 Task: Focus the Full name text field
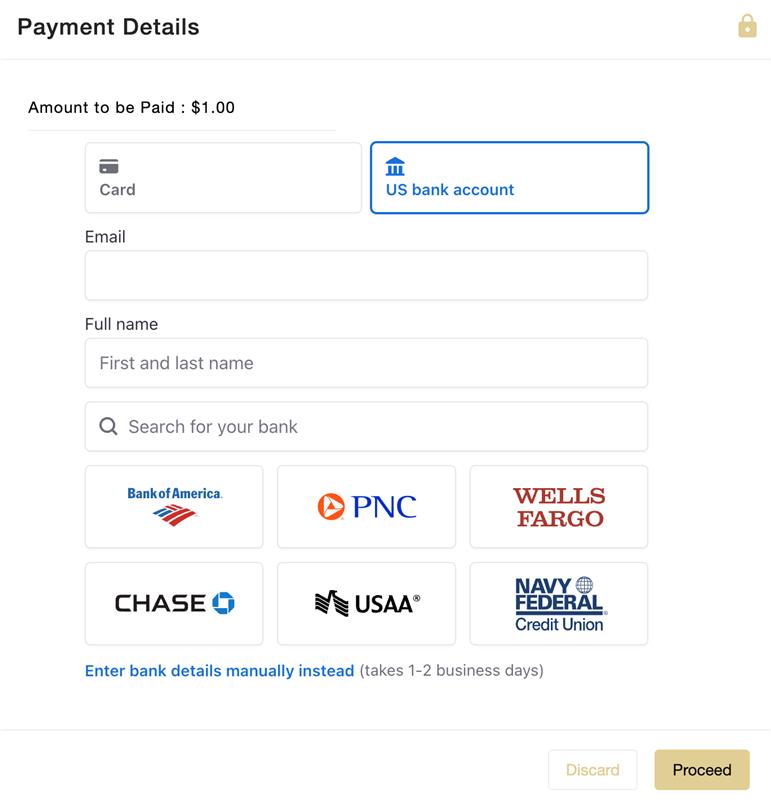[366, 363]
